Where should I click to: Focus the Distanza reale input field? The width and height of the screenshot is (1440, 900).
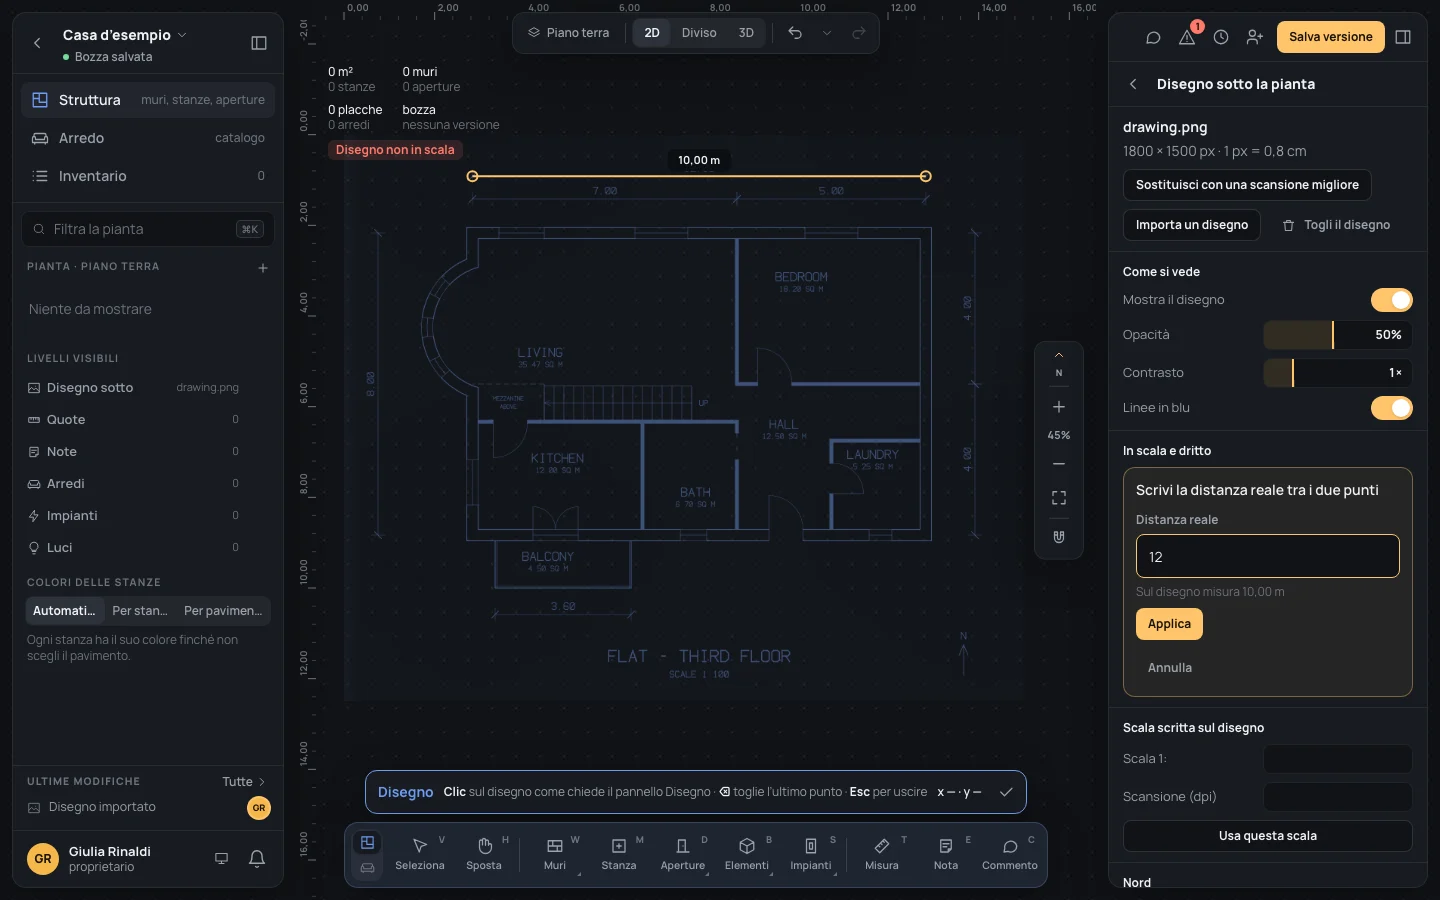click(x=1268, y=557)
